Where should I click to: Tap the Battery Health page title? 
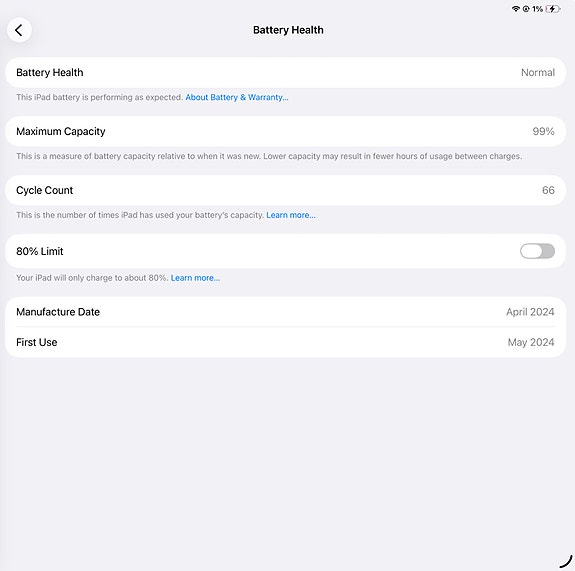(x=288, y=30)
